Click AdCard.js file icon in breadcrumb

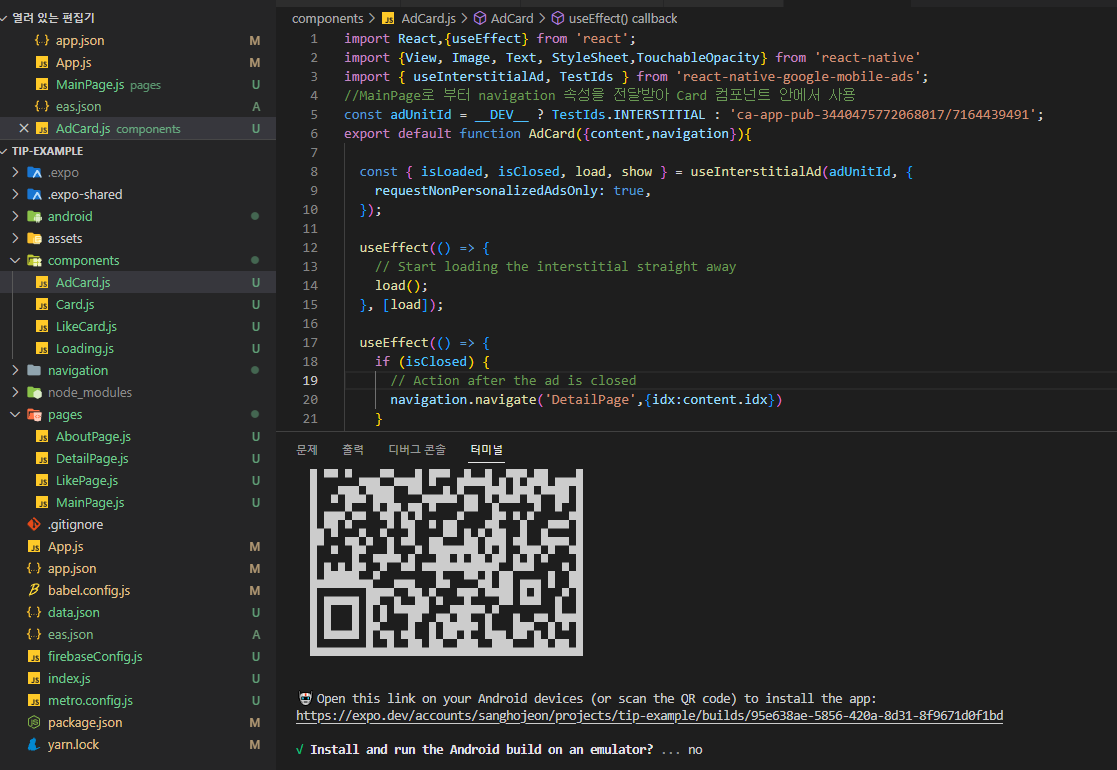pos(388,19)
